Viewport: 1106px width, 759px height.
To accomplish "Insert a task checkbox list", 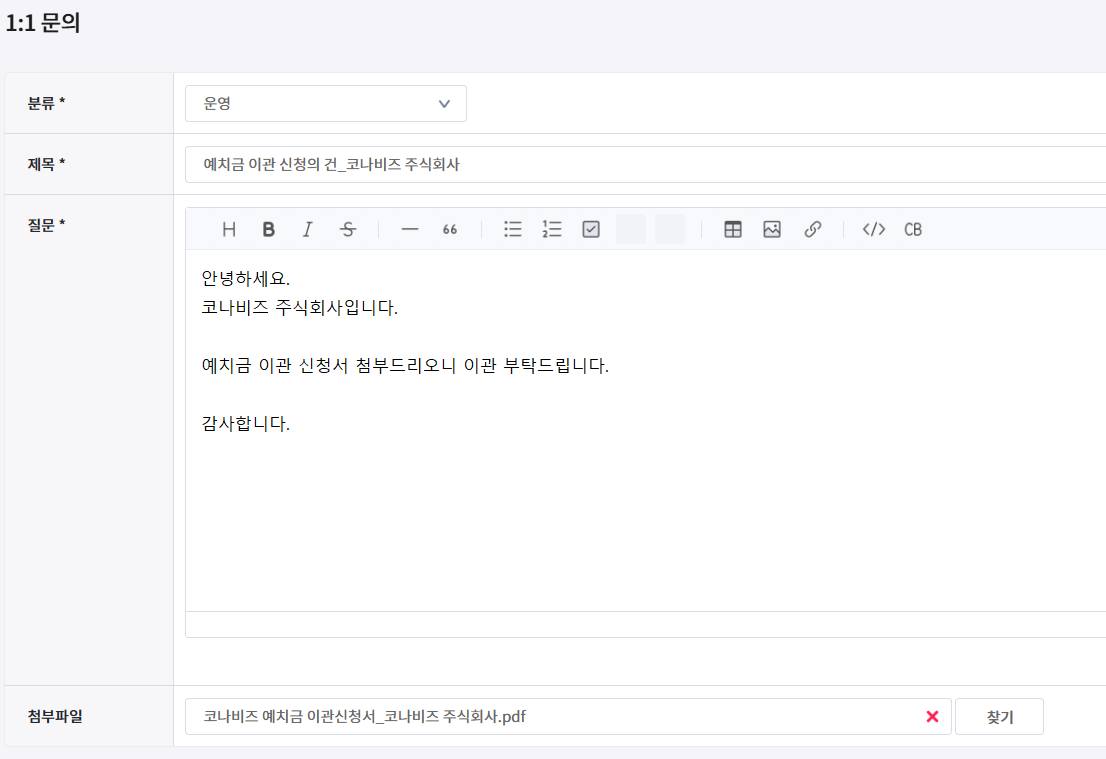I will 591,229.
